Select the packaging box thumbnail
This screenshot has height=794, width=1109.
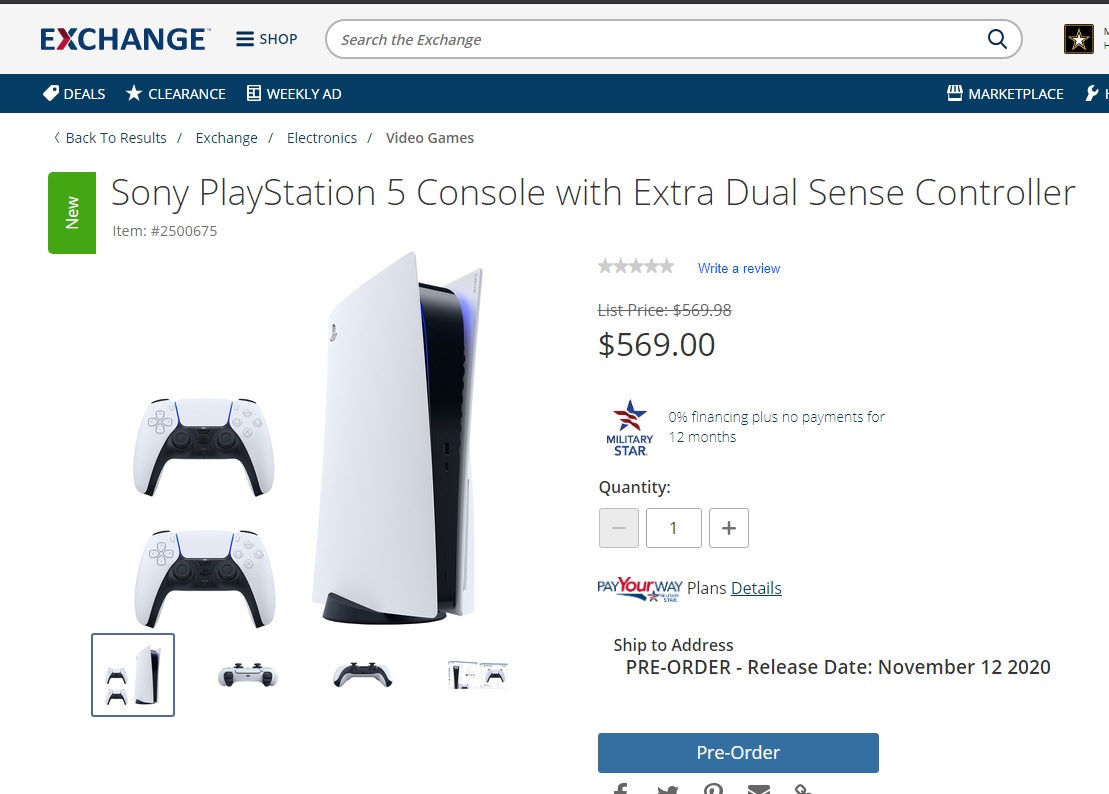click(477, 675)
